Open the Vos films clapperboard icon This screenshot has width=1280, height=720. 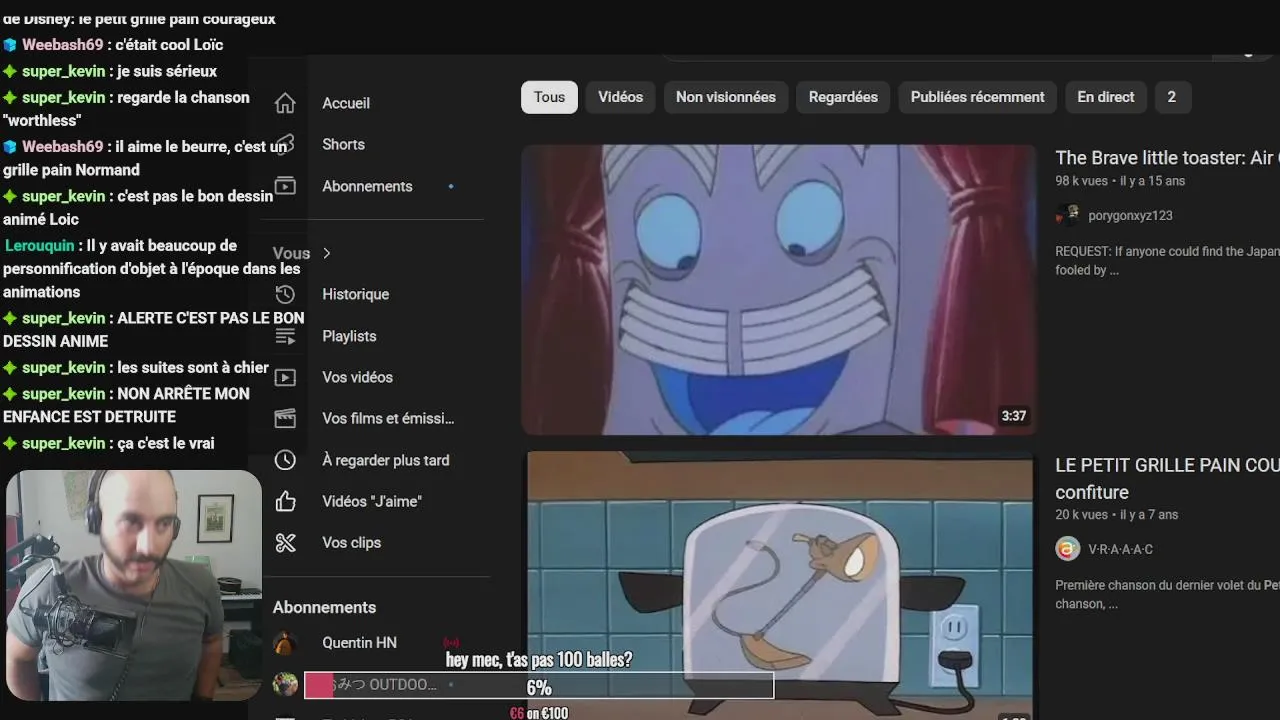coord(285,418)
